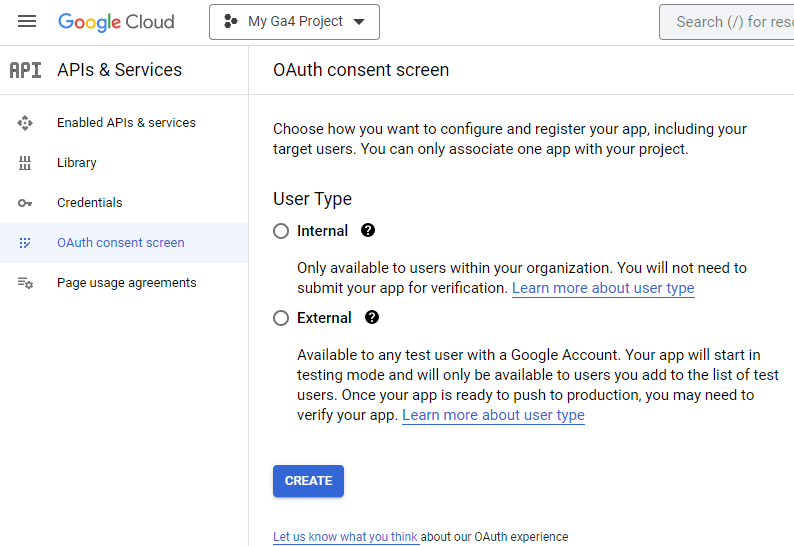Open the My Ga4 Project dropdown
Screen dimensions: 794x546
click(x=294, y=22)
